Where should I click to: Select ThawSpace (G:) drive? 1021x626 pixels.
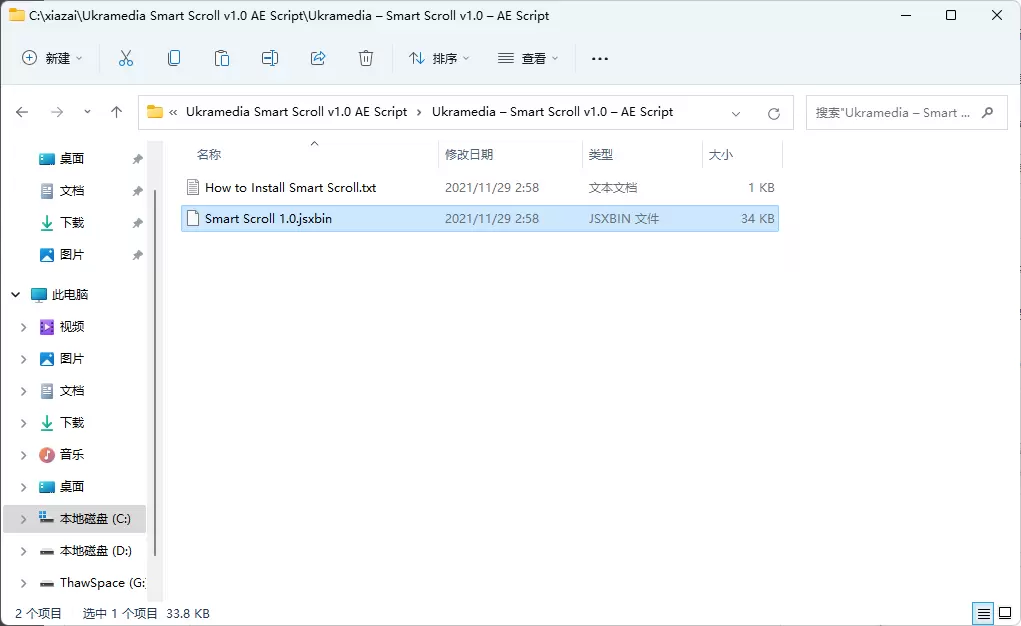tap(102, 583)
